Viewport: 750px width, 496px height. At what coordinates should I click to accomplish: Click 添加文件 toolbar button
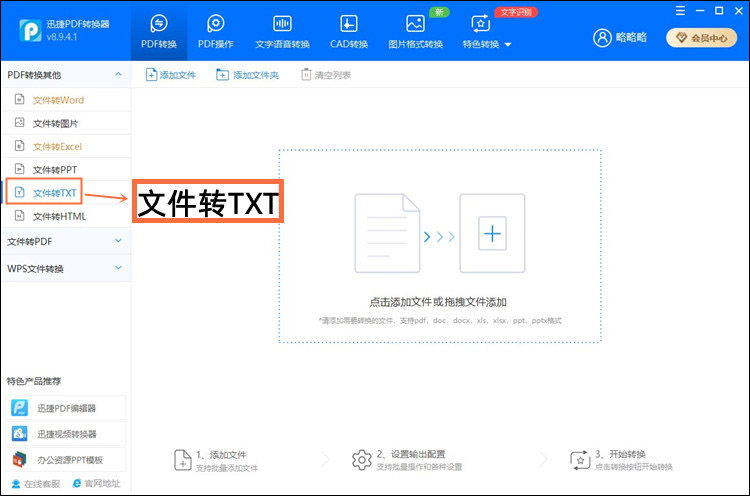171,75
